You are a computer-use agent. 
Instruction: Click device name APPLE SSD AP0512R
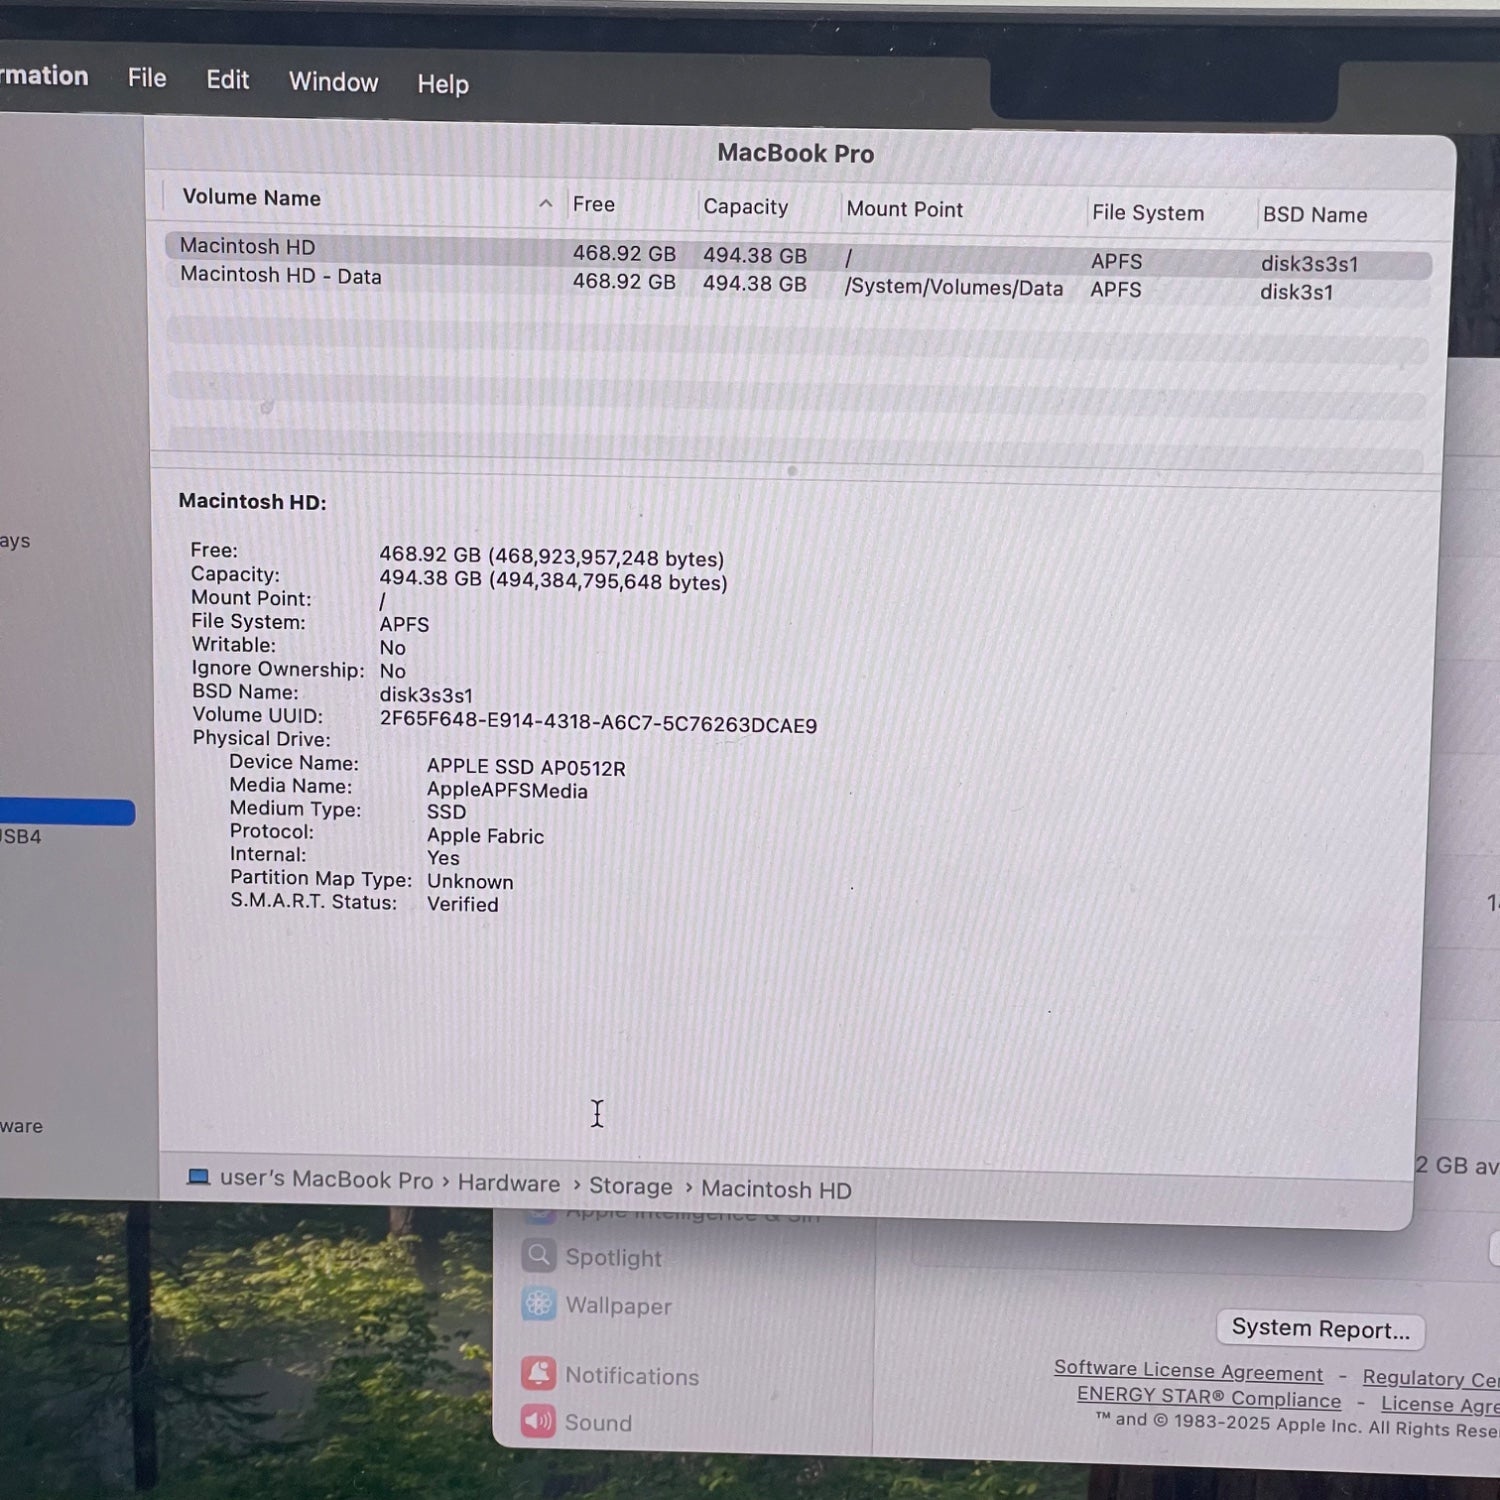point(526,768)
